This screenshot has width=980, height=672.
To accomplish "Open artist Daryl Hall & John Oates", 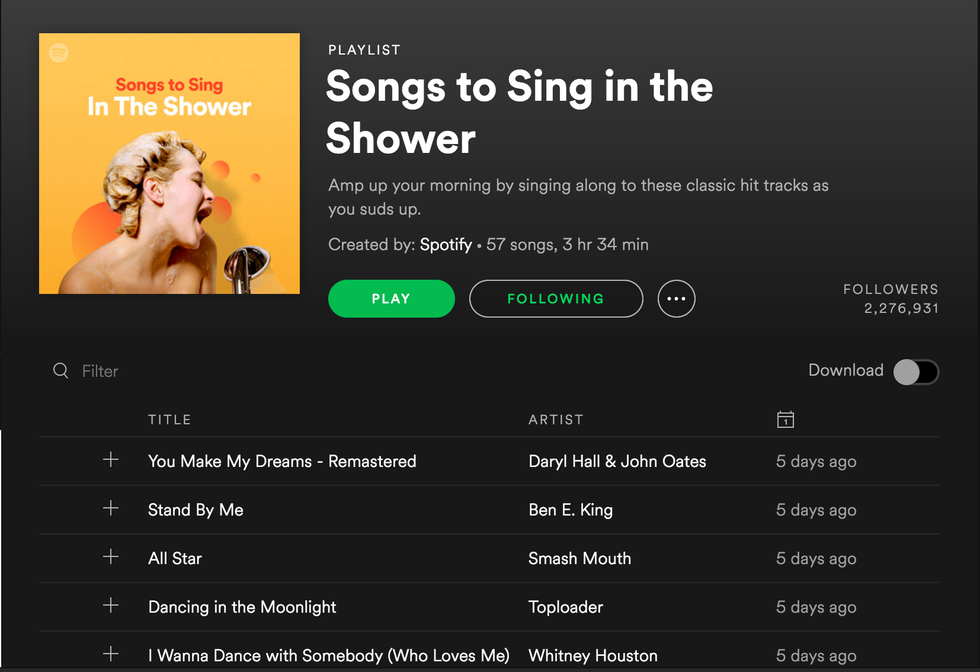I will click(617, 461).
